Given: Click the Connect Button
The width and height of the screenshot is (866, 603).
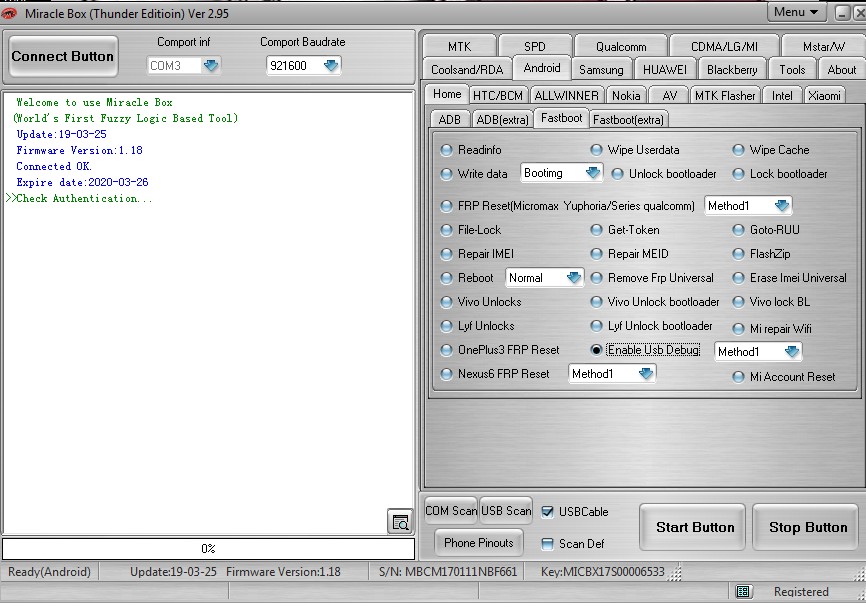Looking at the screenshot, I should click(63, 56).
